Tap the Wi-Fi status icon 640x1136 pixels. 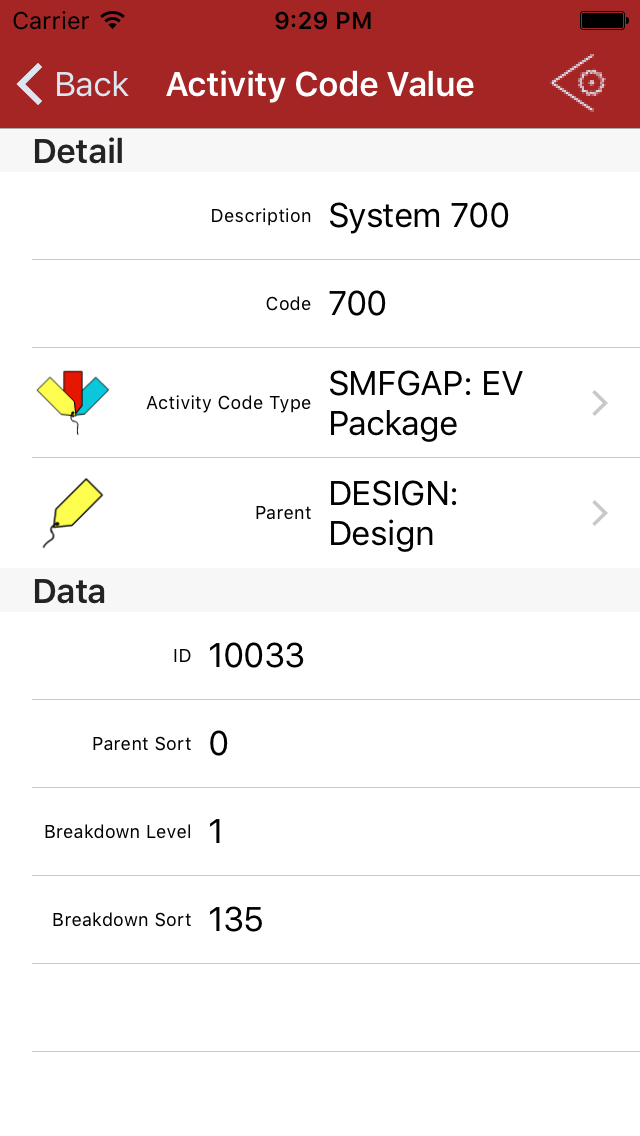coord(113,20)
